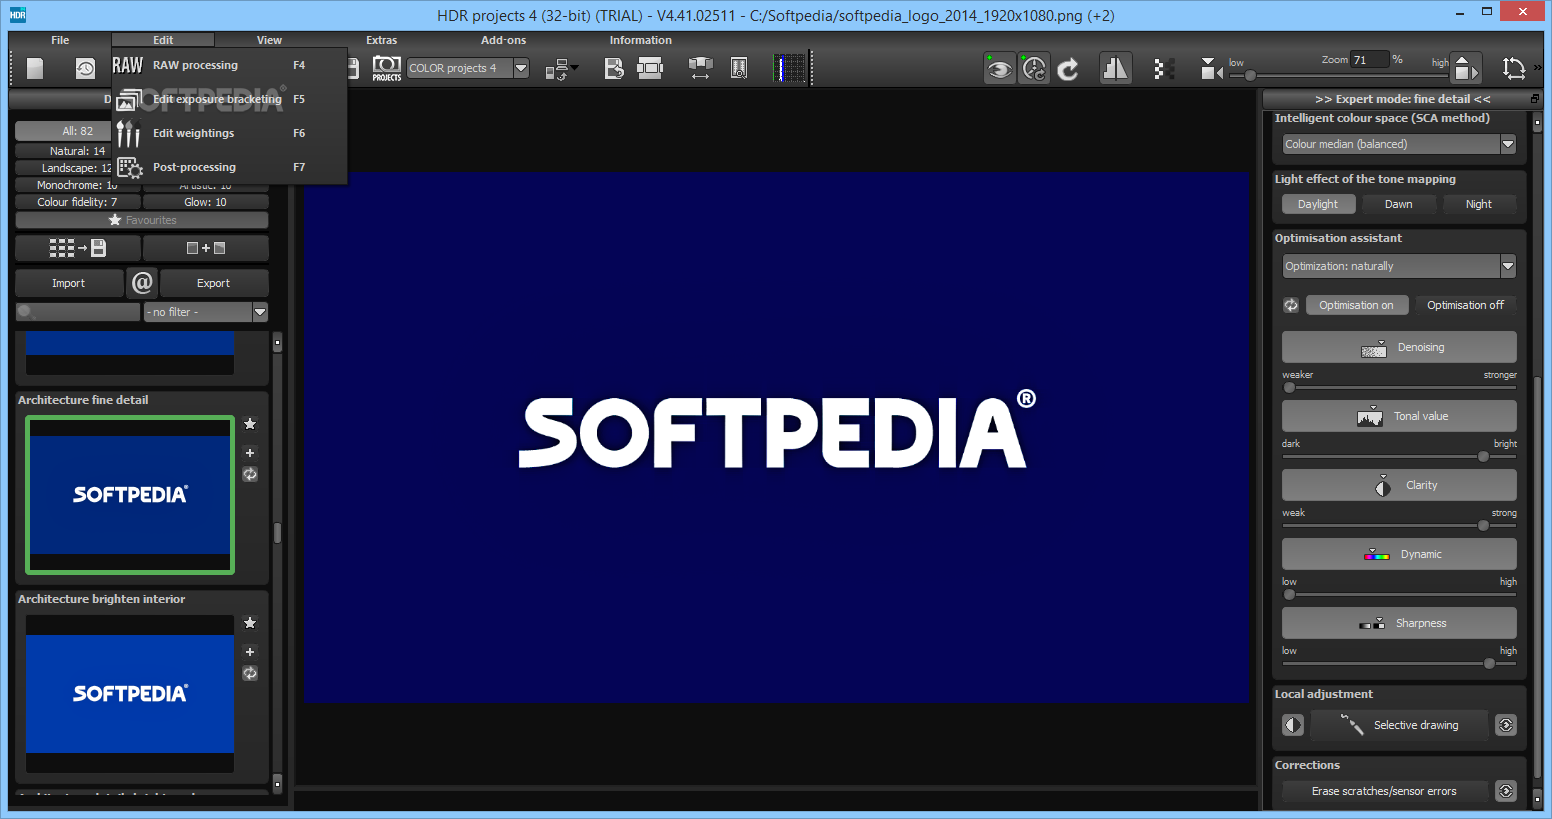Viewport: 1552px width, 819px height.
Task: Select the Dawn light effect
Action: click(x=1398, y=204)
